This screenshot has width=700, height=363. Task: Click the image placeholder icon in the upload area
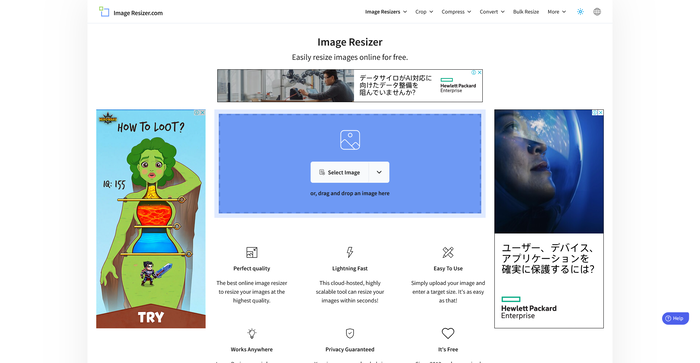pos(350,140)
